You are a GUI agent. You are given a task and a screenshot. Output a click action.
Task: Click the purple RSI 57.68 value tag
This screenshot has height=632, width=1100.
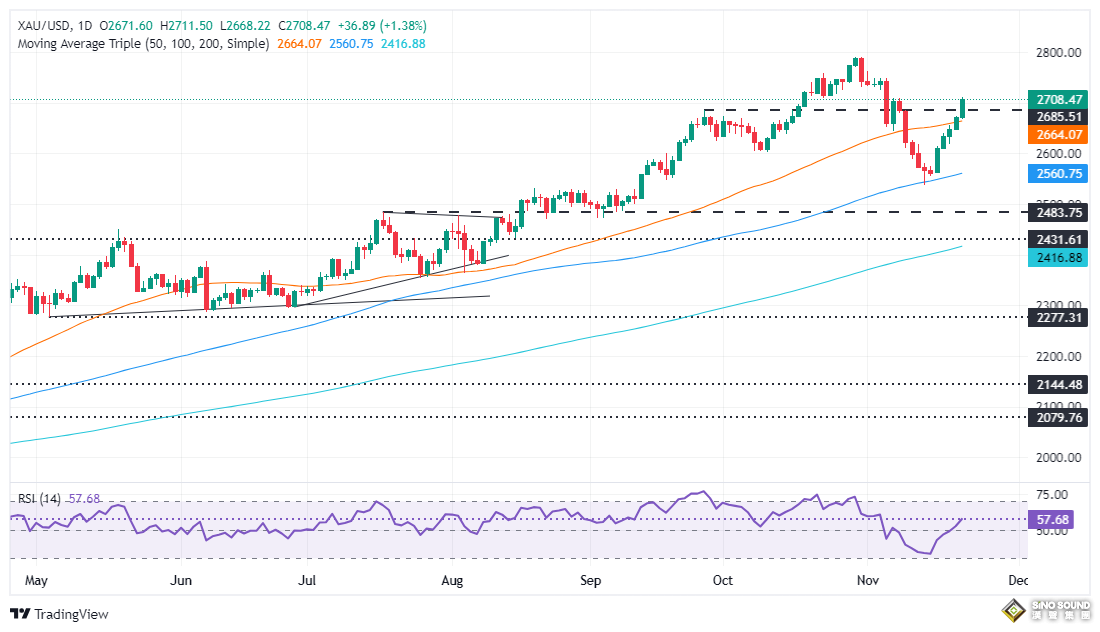point(1054,520)
